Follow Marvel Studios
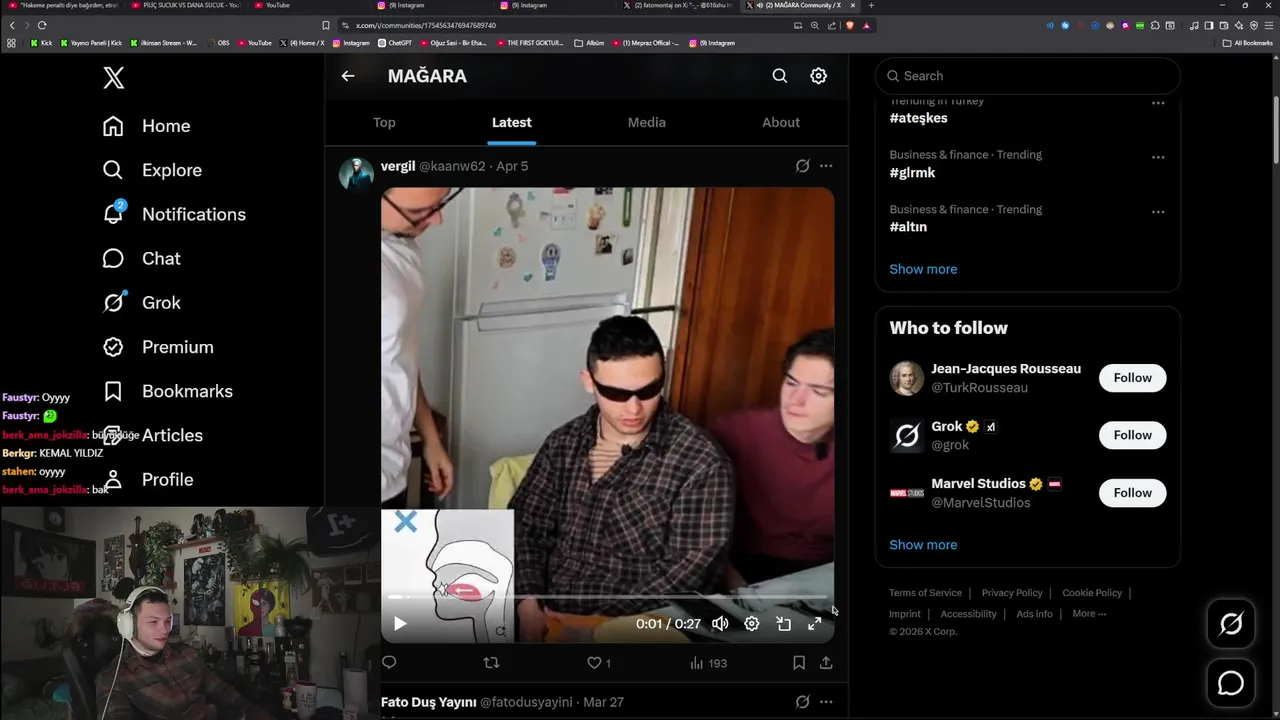The image size is (1280, 720). [1133, 493]
